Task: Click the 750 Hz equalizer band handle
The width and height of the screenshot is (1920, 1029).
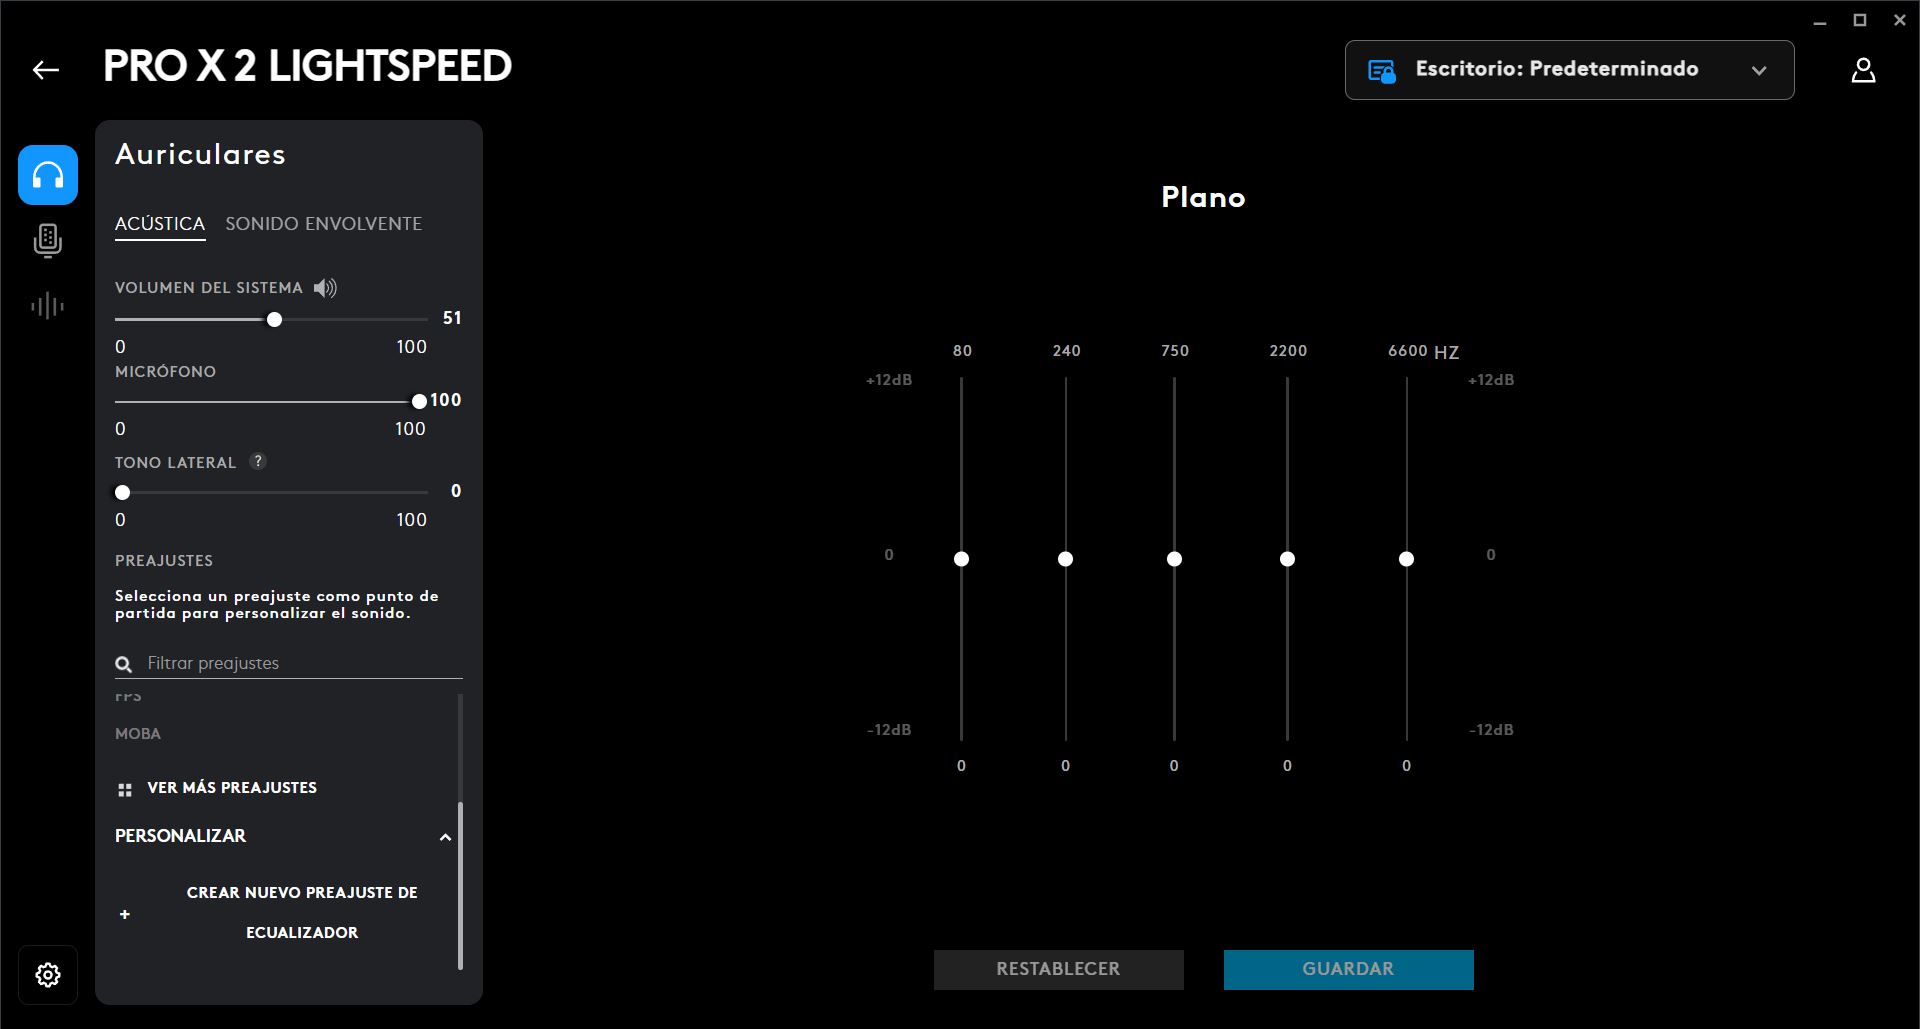Action: pos(1174,559)
